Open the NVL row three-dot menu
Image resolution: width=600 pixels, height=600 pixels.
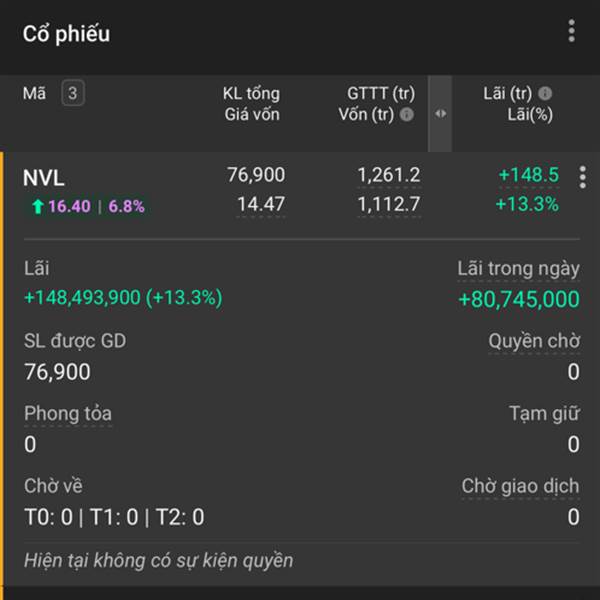click(582, 177)
